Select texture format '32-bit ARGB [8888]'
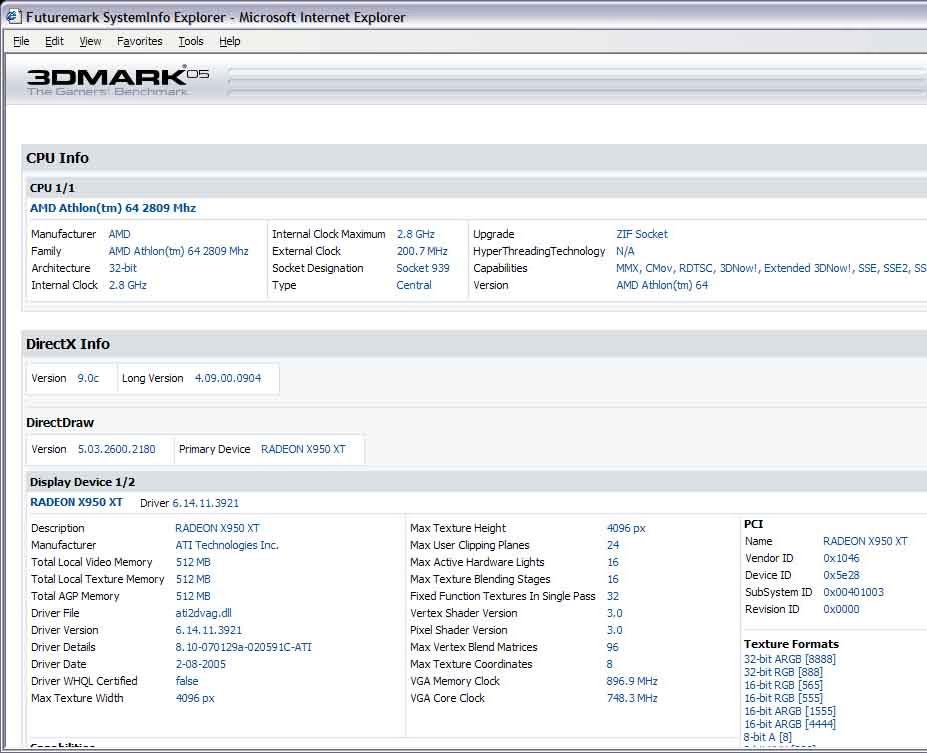This screenshot has height=753, width=927. click(x=790, y=659)
